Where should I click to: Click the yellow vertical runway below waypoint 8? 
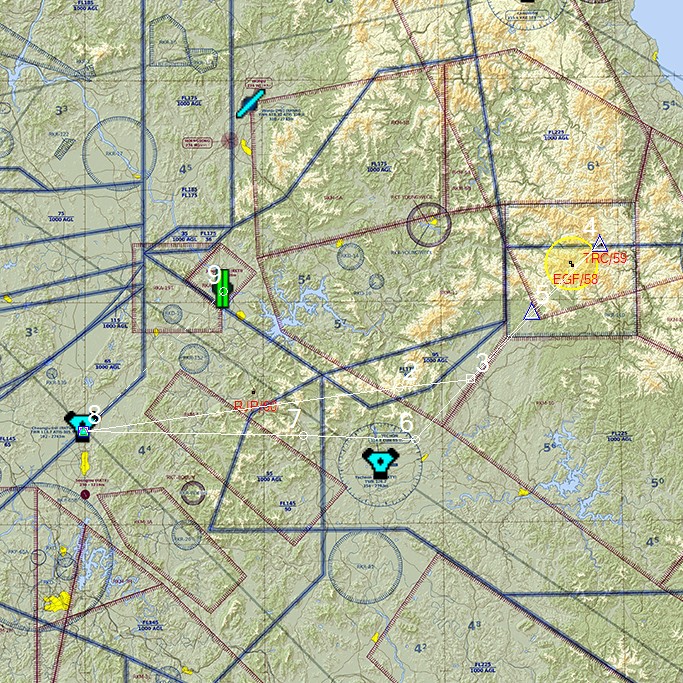[x=85, y=463]
